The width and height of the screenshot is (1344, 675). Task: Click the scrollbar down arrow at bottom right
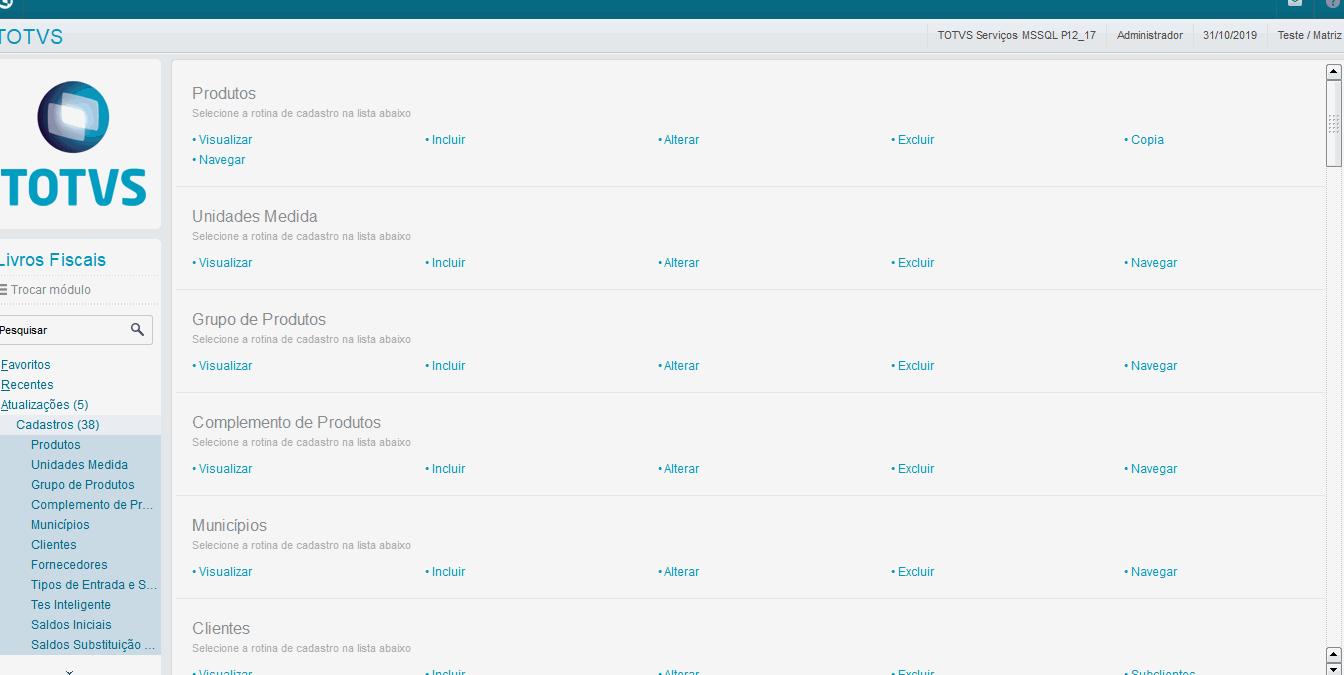pos(1333,668)
